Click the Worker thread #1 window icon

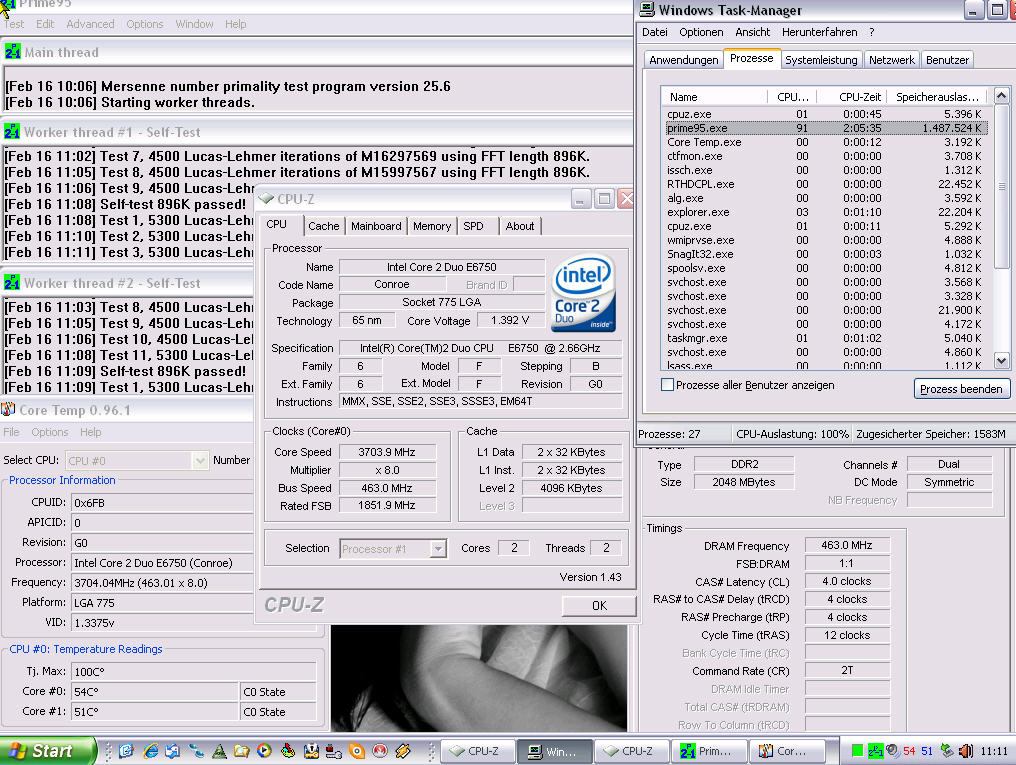click(x=12, y=131)
